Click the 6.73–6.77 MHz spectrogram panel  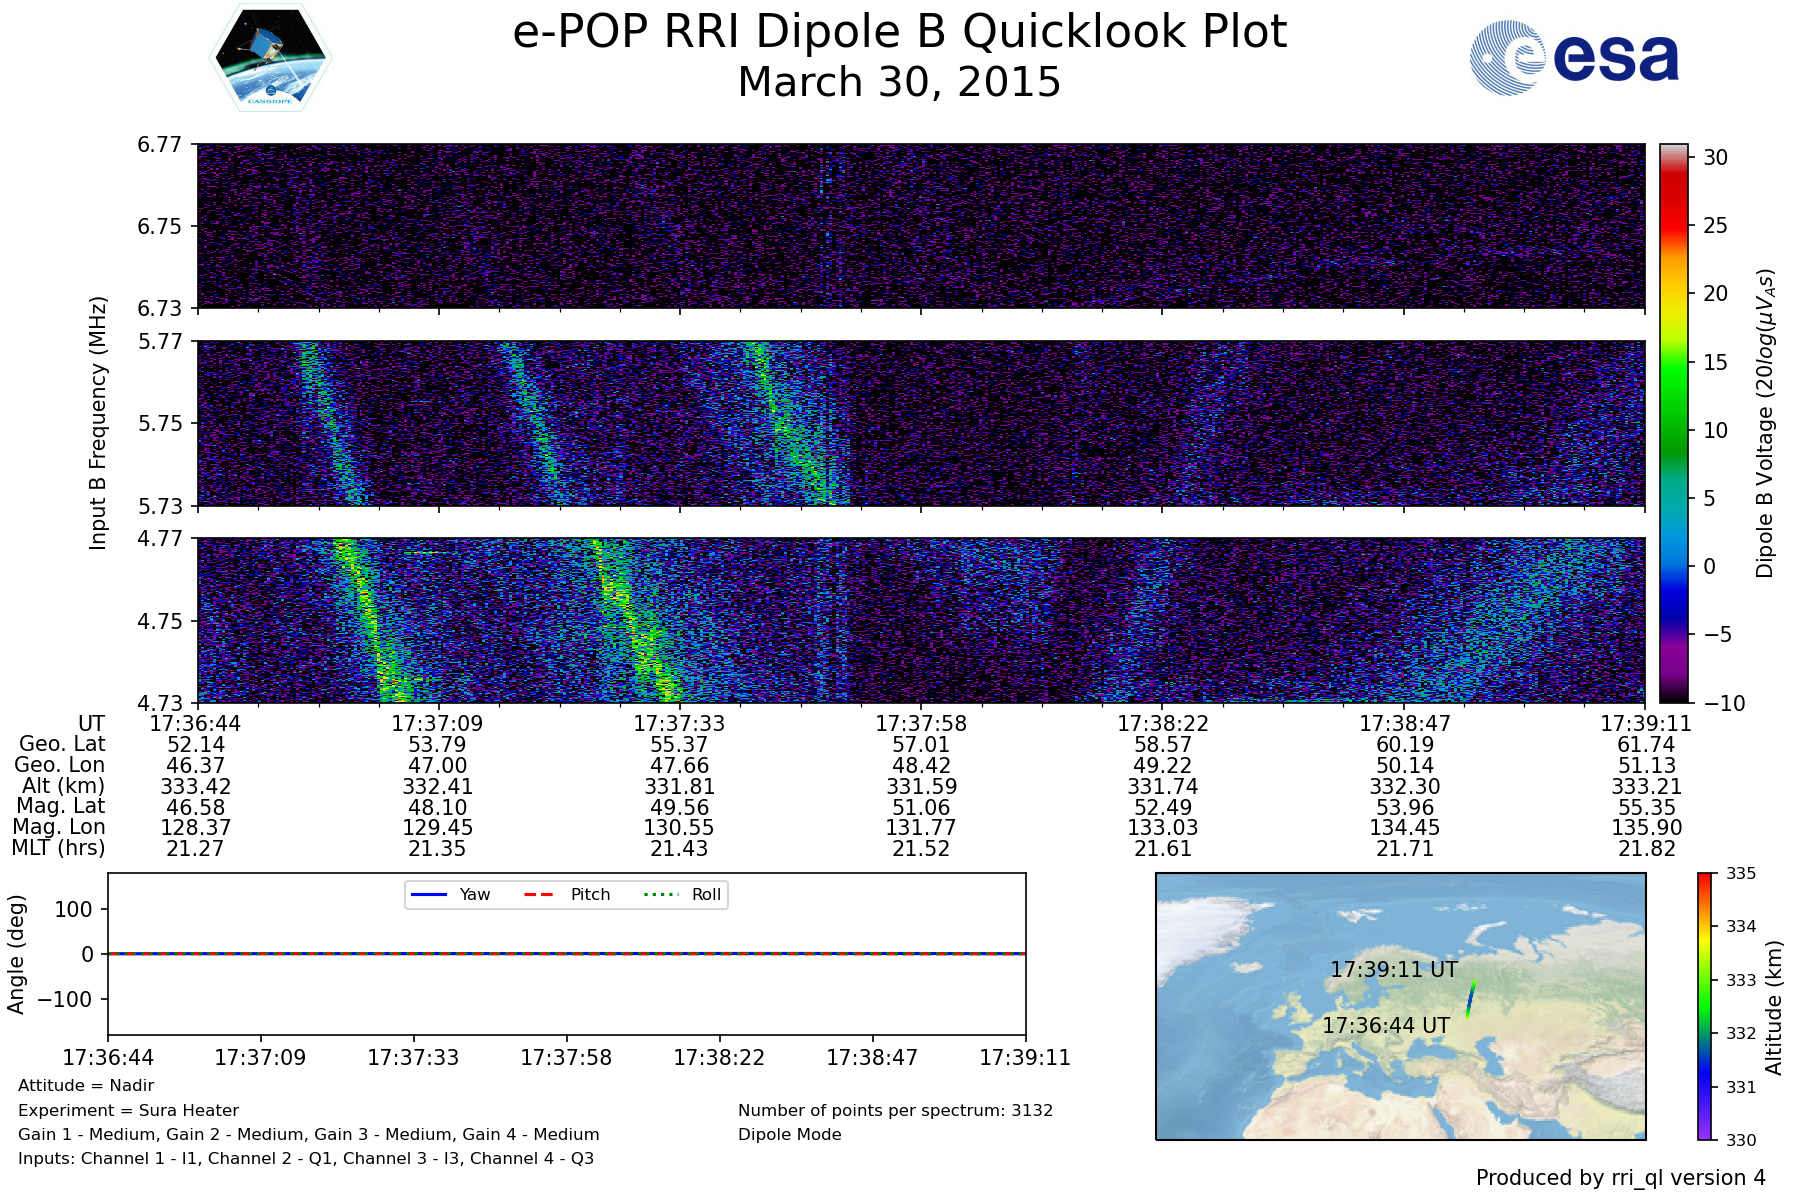point(920,226)
